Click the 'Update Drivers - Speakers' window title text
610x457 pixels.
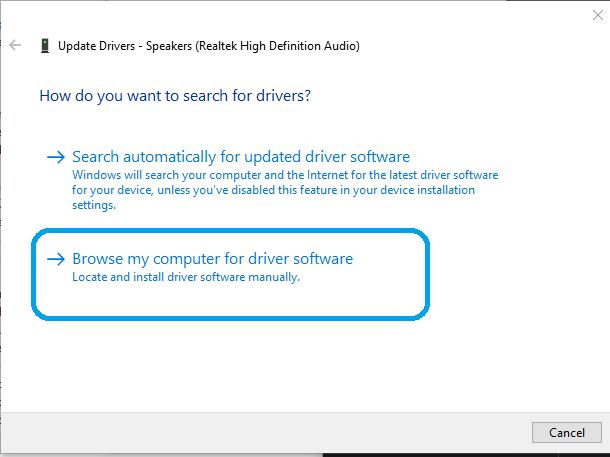tap(209, 46)
